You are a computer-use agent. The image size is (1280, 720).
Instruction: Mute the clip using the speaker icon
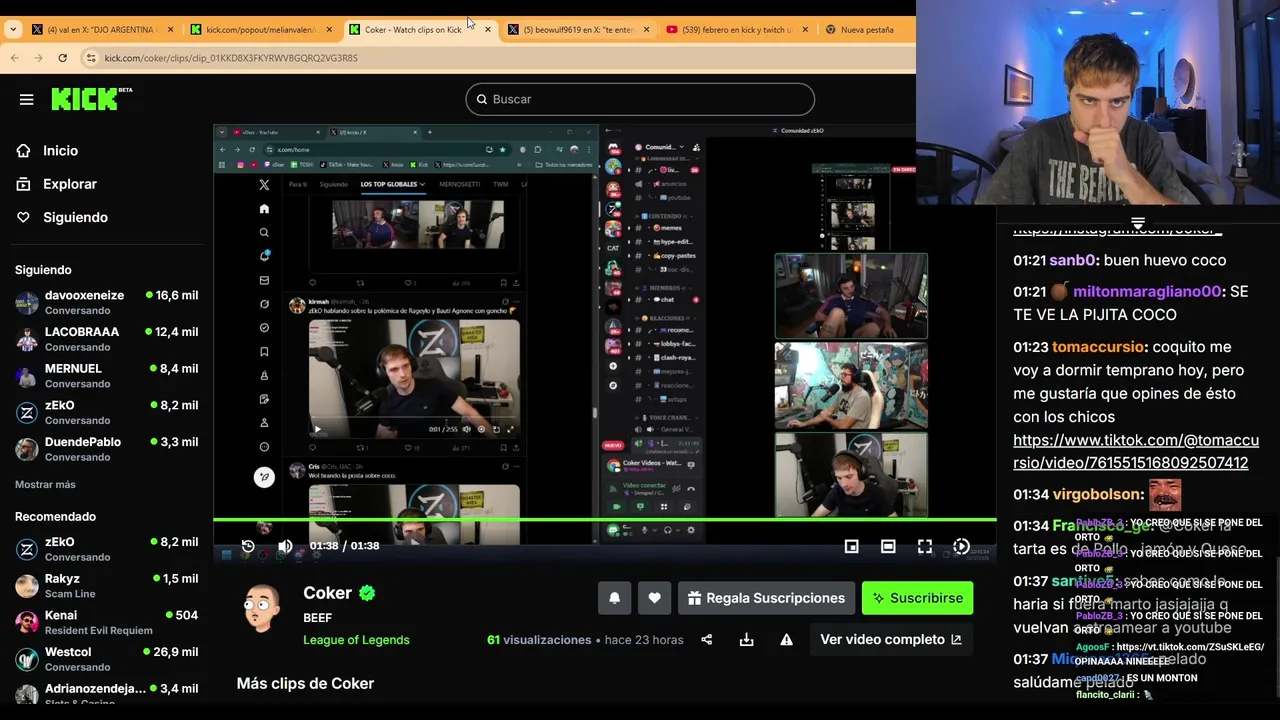285,546
